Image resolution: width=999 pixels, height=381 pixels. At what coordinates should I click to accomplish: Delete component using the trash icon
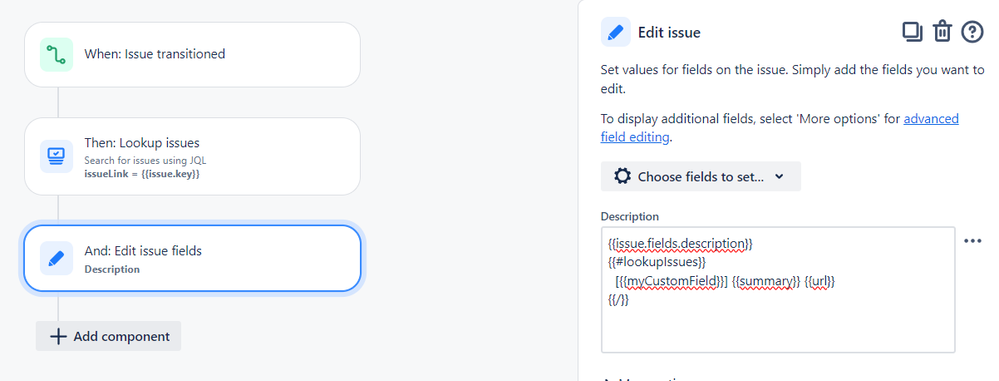[942, 32]
